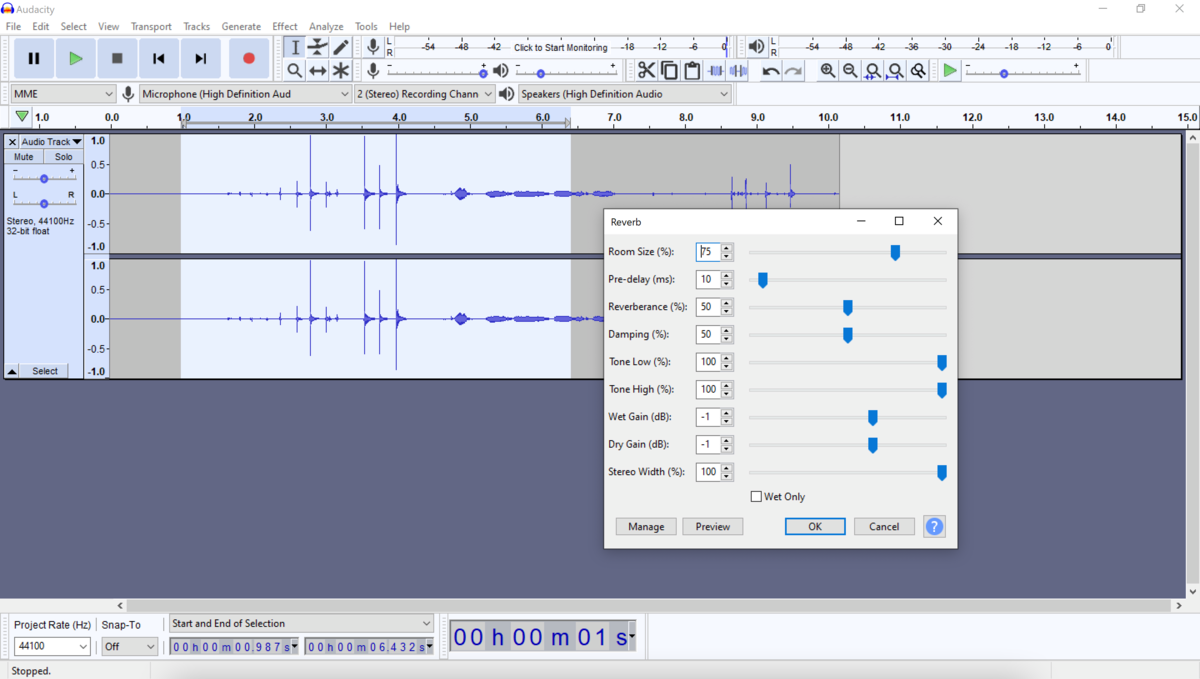Click the Zoom Toggle icon

tap(918, 71)
